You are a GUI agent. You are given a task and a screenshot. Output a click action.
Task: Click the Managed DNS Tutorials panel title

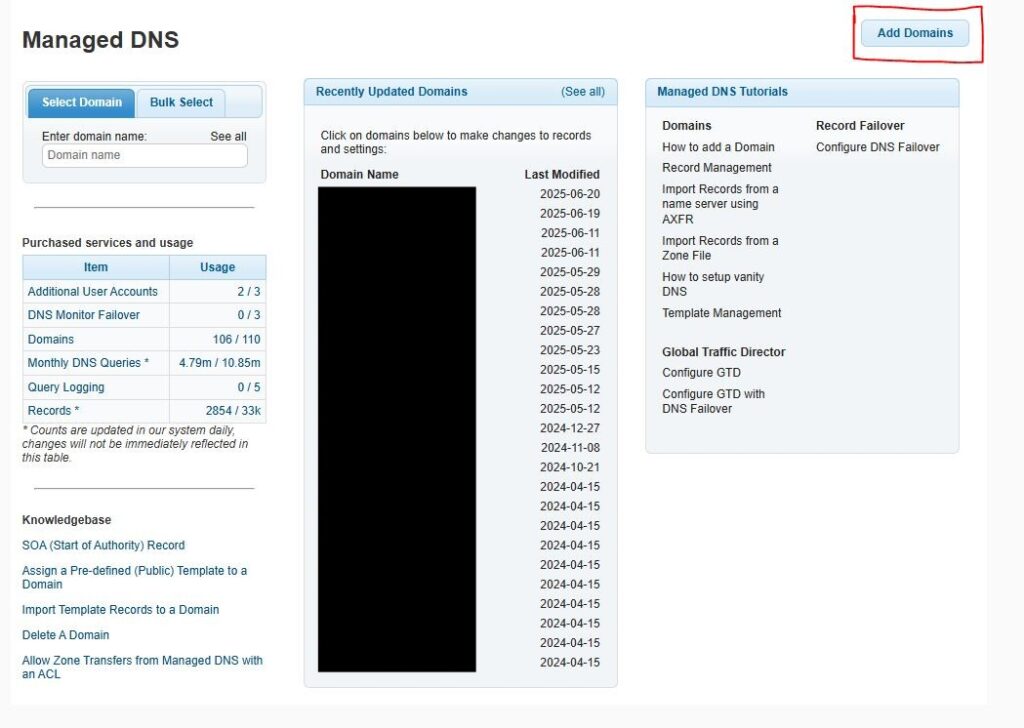(722, 91)
